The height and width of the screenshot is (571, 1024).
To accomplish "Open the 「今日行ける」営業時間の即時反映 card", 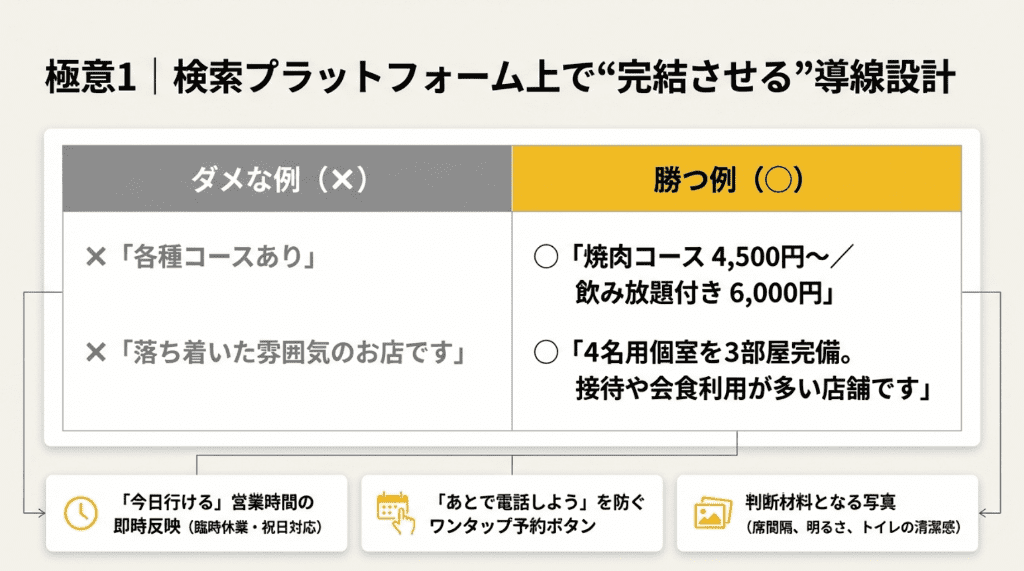I will click(x=197, y=512).
